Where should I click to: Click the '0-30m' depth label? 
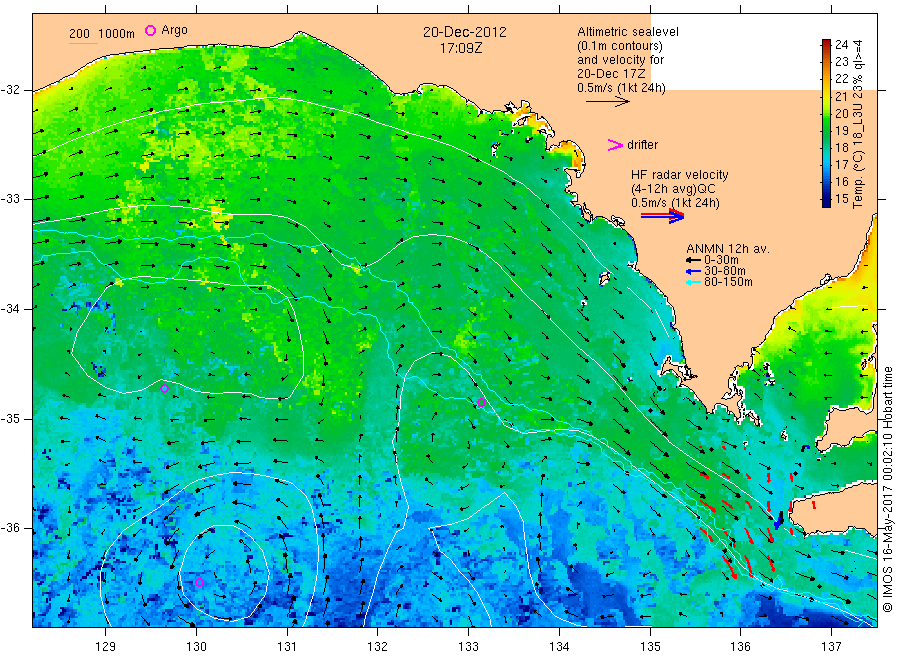[x=722, y=261]
